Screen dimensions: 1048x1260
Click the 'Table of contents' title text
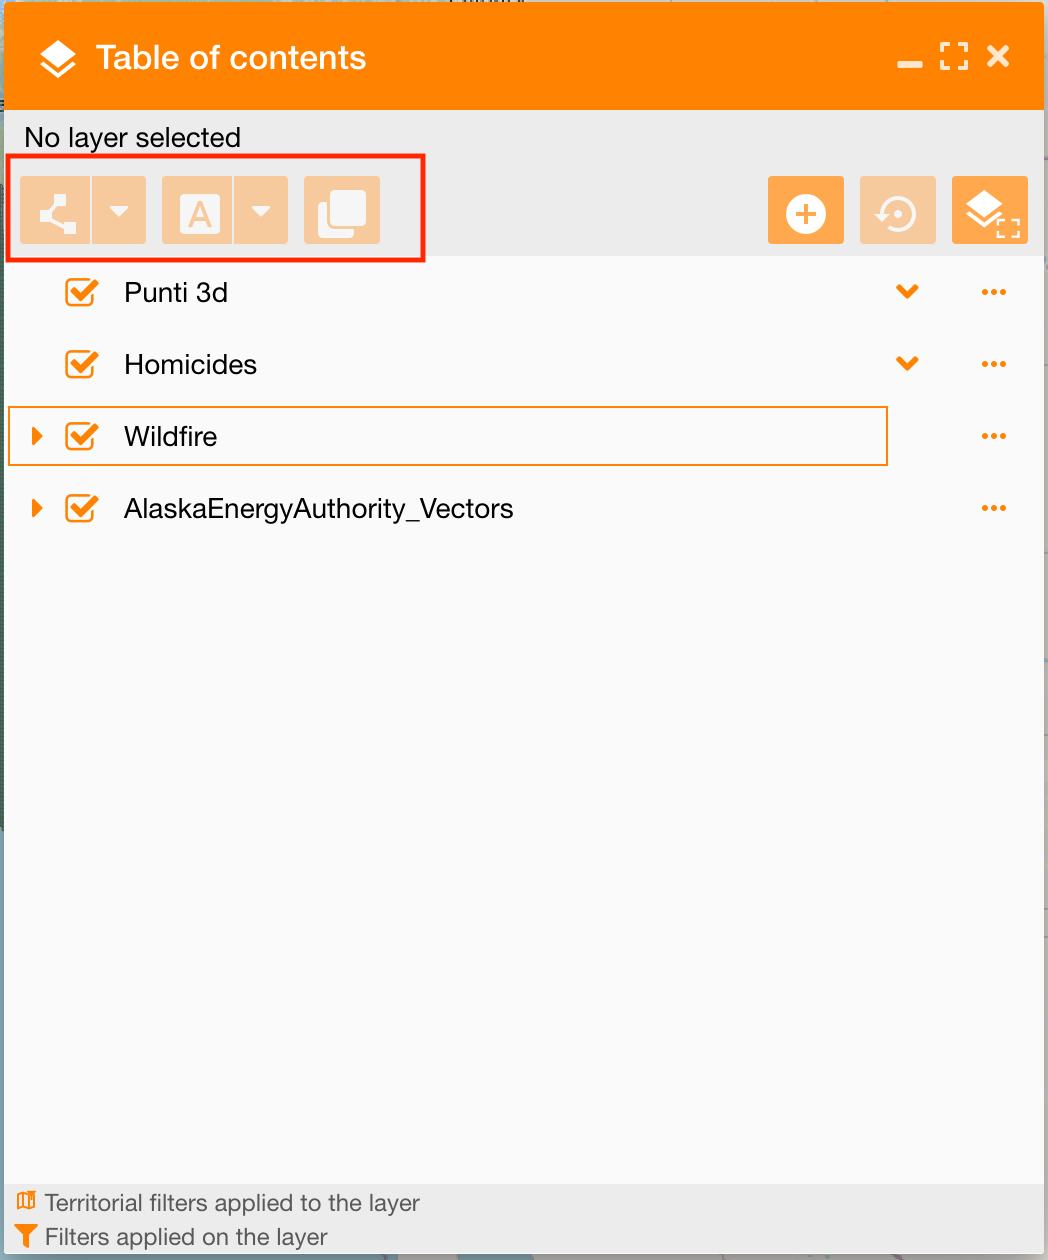click(231, 58)
